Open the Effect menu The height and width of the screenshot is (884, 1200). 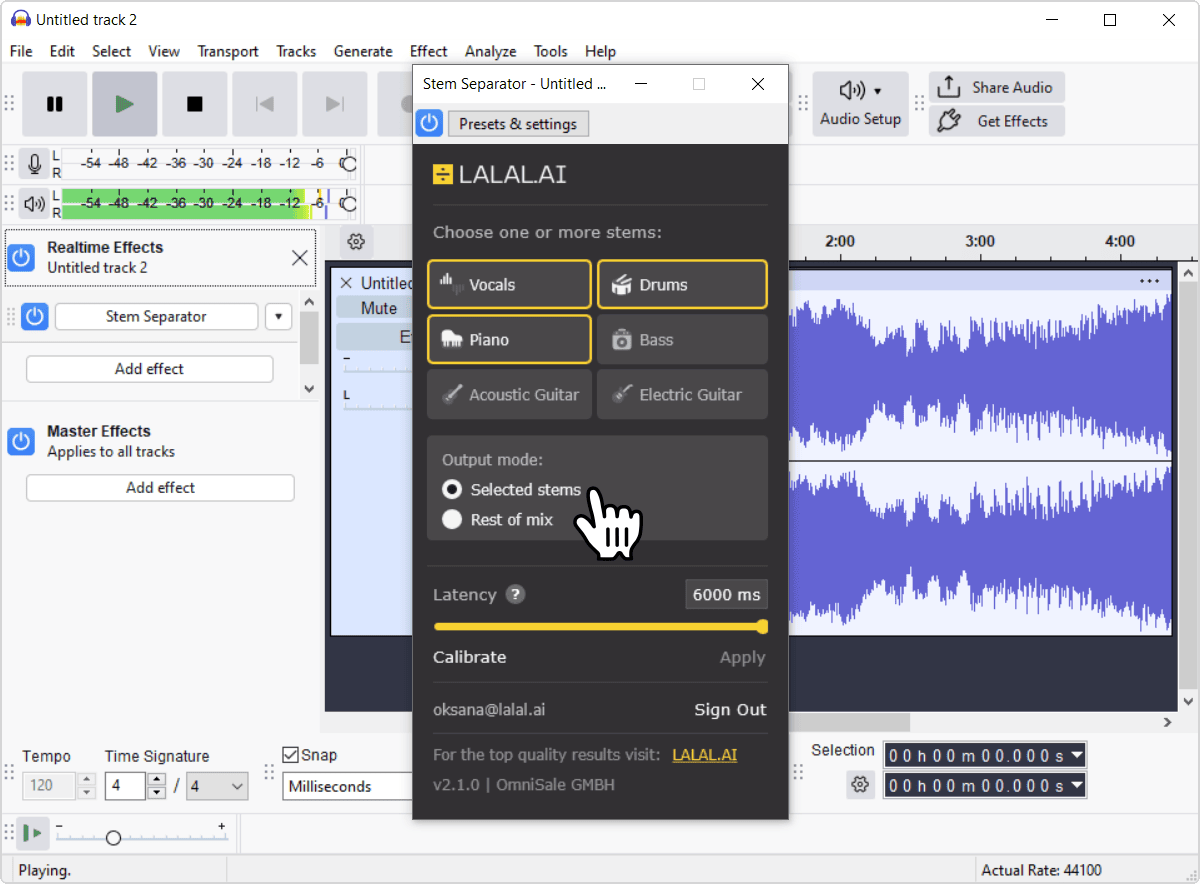coord(429,51)
